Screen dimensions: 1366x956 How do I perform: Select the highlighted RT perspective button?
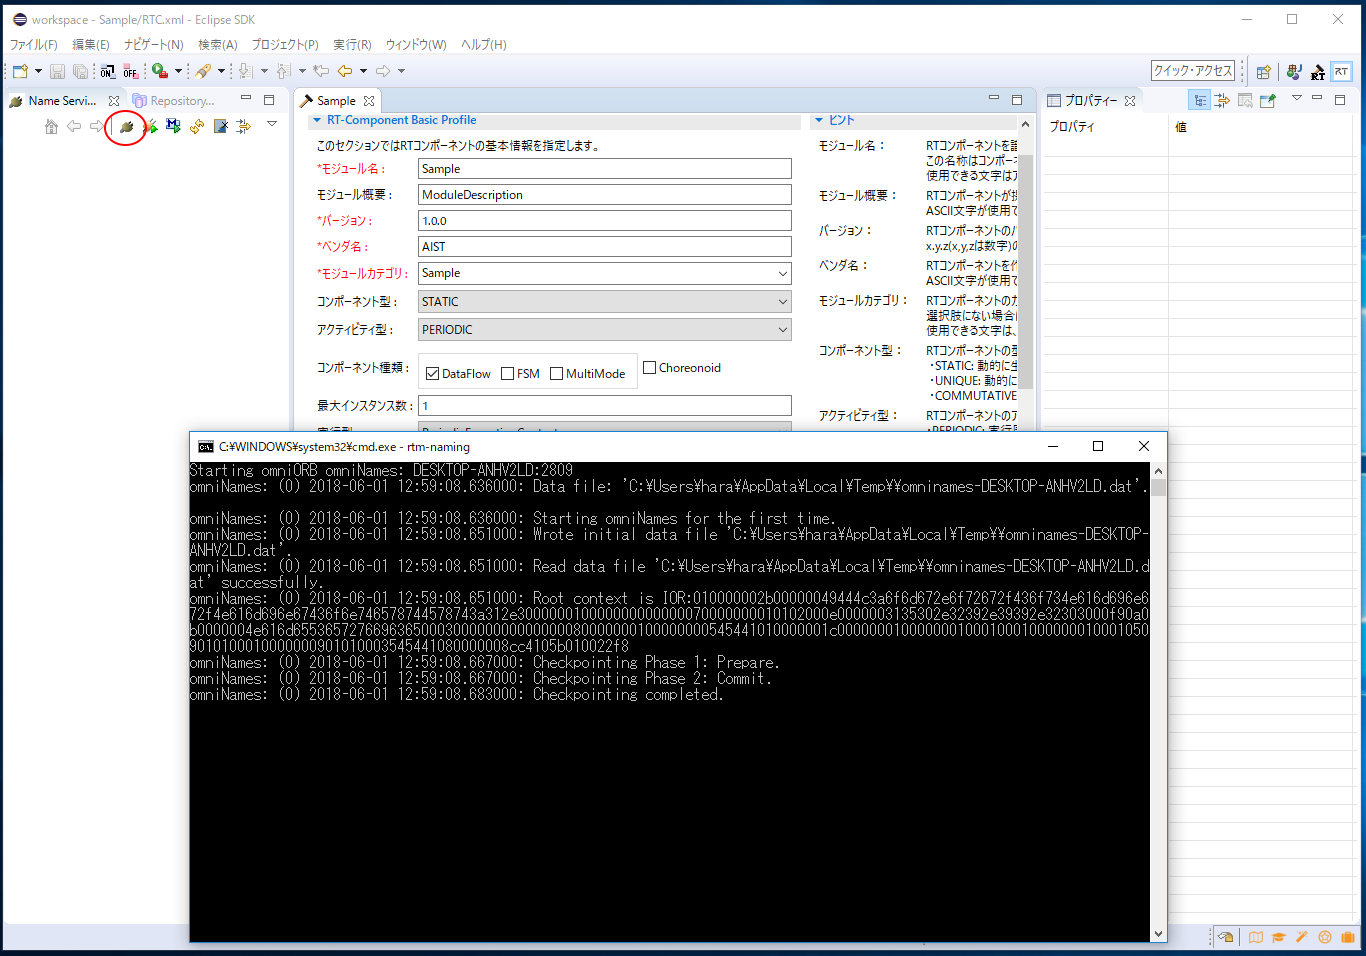click(x=1342, y=71)
